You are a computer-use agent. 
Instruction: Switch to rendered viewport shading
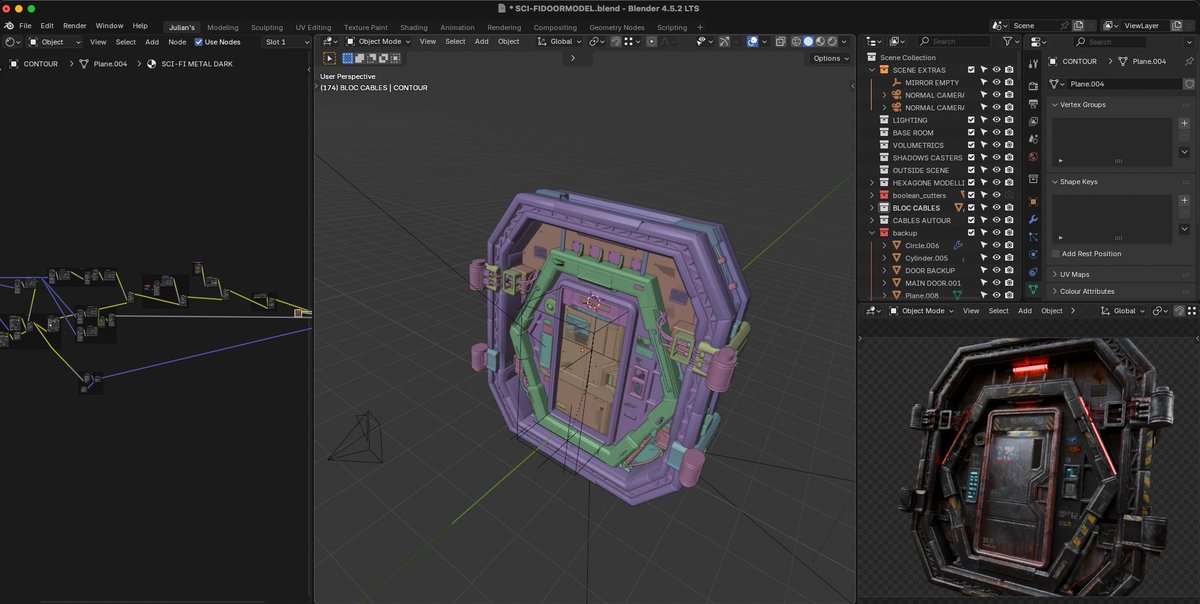[833, 42]
